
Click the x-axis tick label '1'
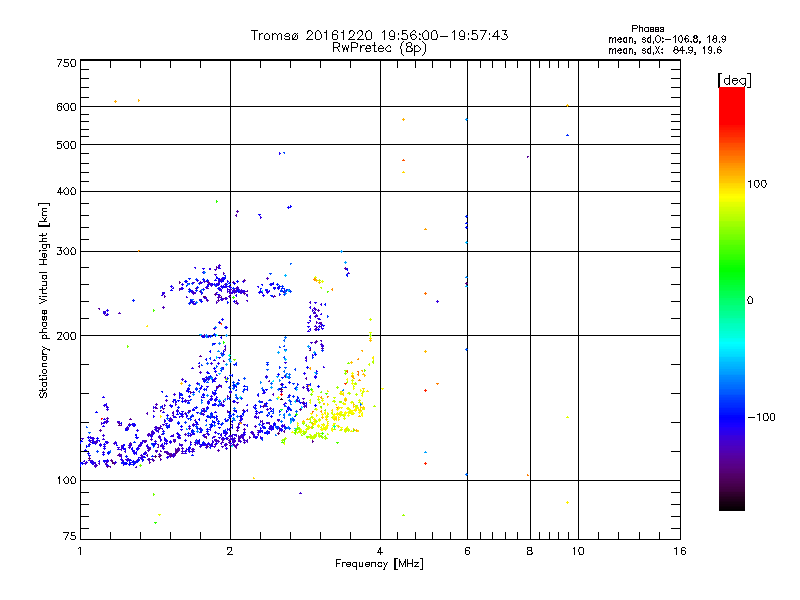[x=80, y=551]
